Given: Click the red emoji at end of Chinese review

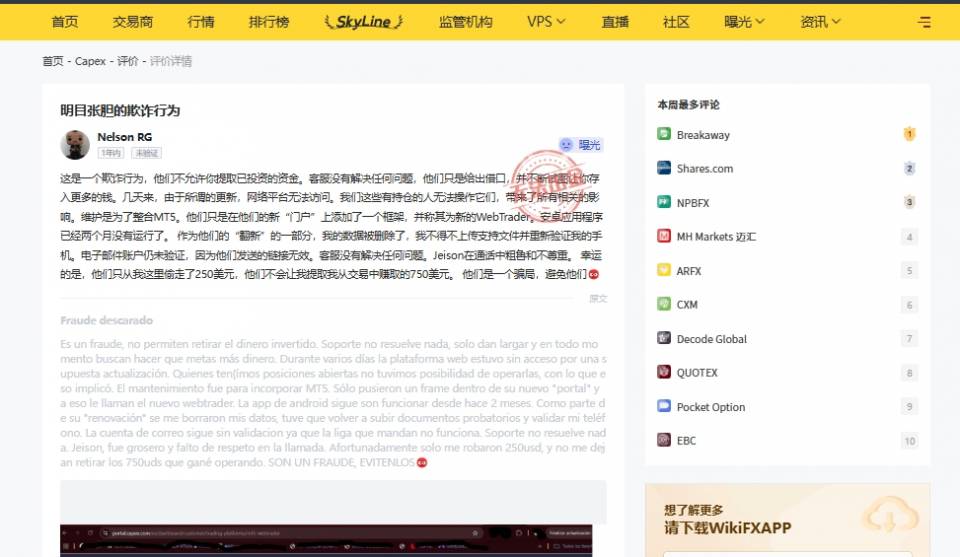Looking at the screenshot, I should (593, 274).
